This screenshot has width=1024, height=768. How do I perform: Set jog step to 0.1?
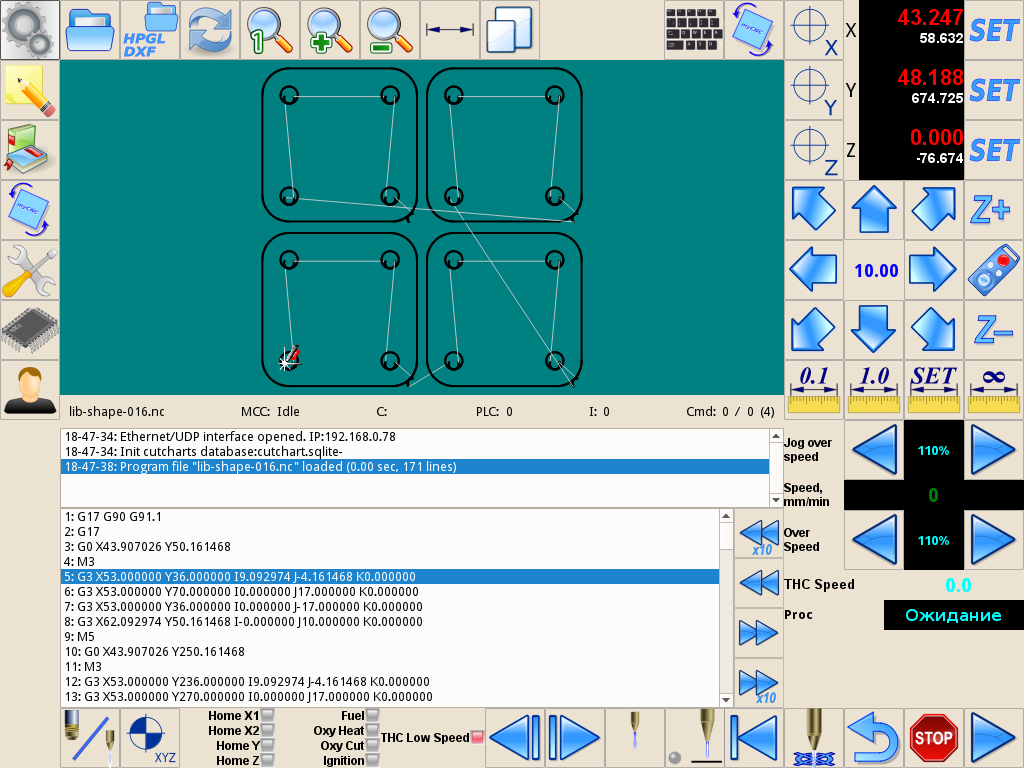point(814,390)
